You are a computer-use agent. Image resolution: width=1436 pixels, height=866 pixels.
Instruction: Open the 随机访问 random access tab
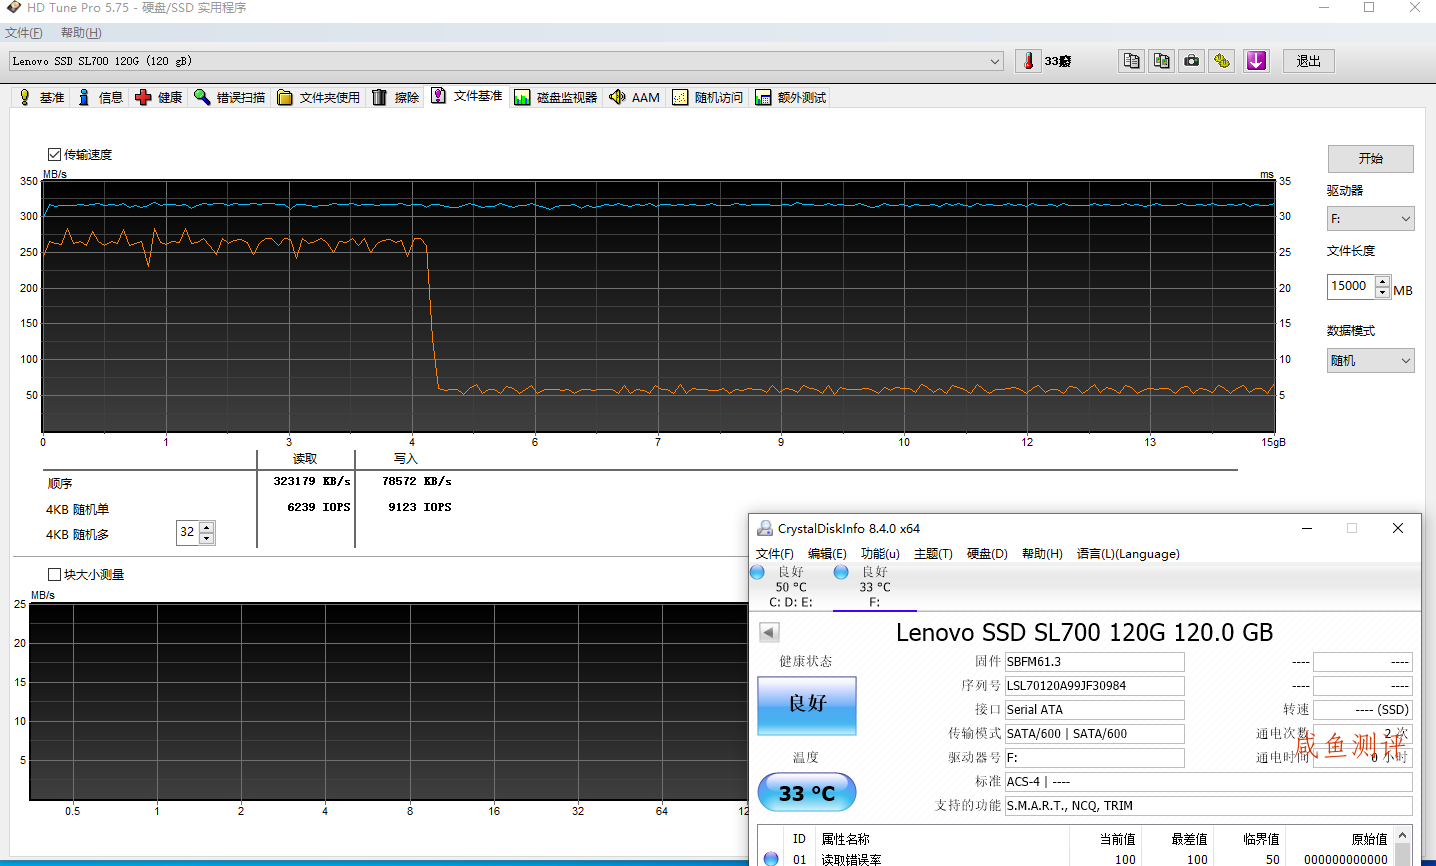[x=708, y=97]
